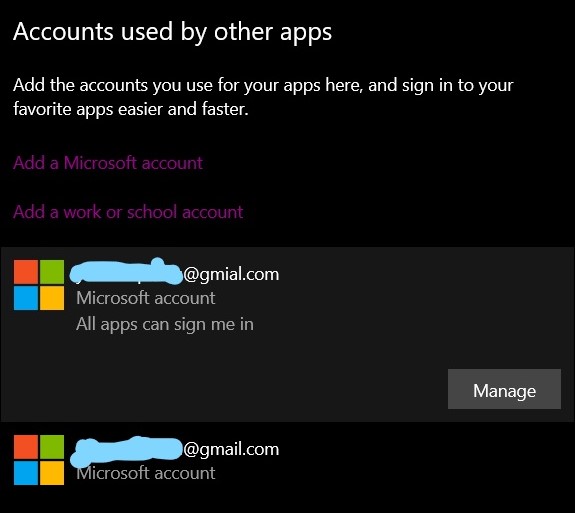
Task: Select the @gmail.com account entry
Action: 288,460
